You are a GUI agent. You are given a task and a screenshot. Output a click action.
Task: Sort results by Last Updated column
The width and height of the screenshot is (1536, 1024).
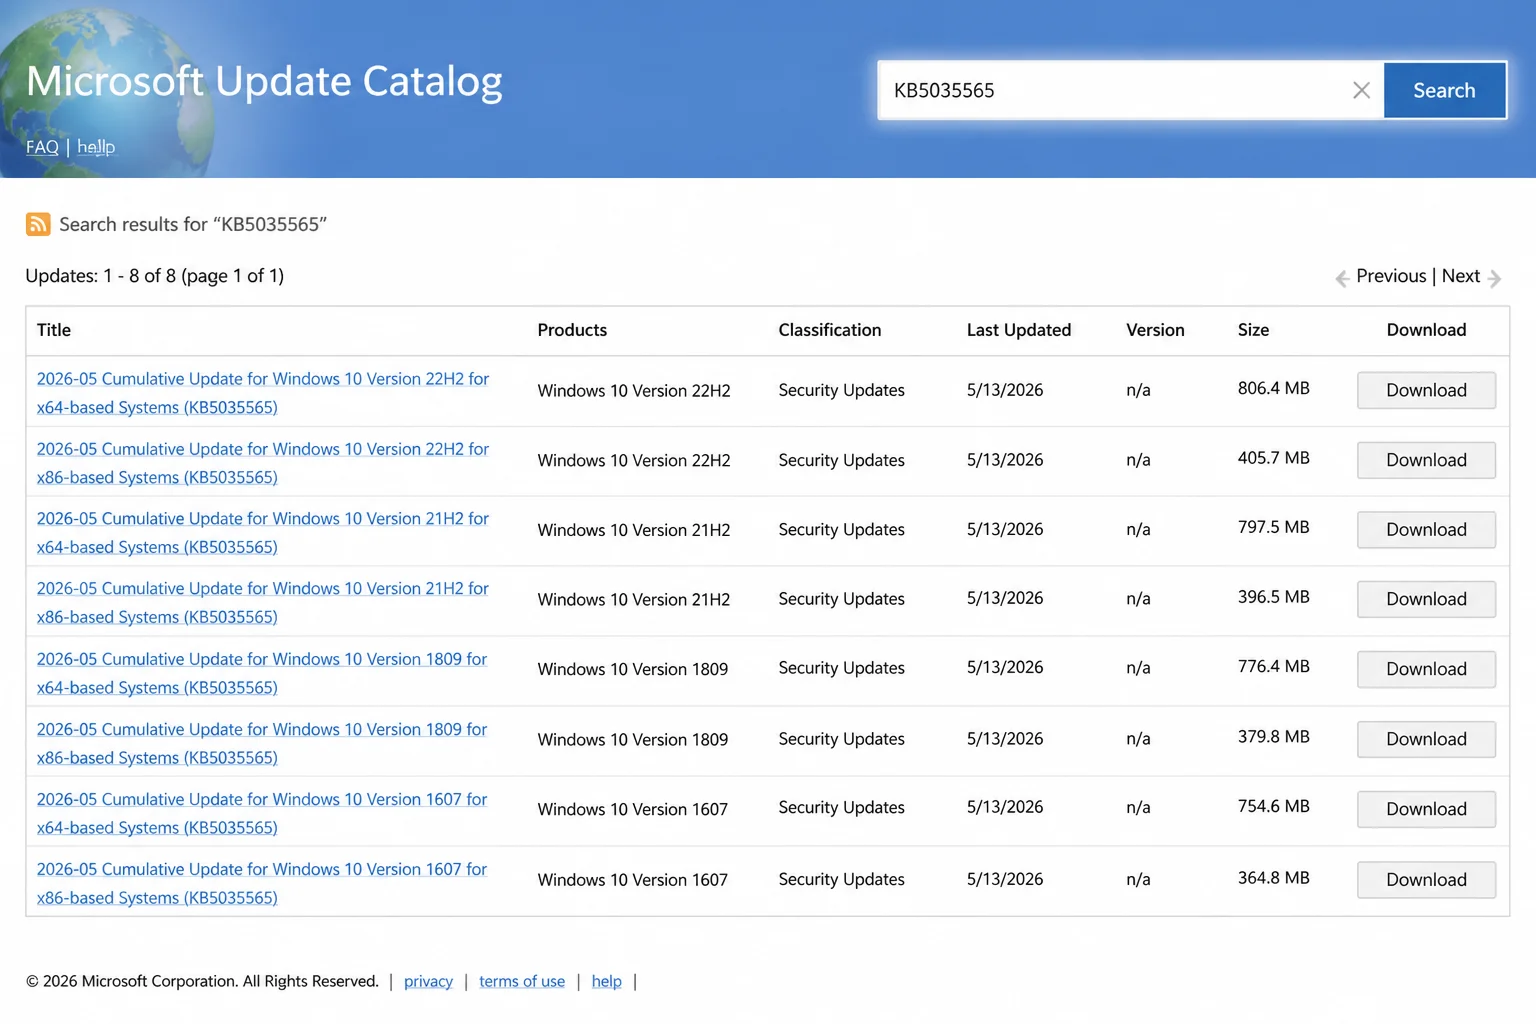(1018, 330)
